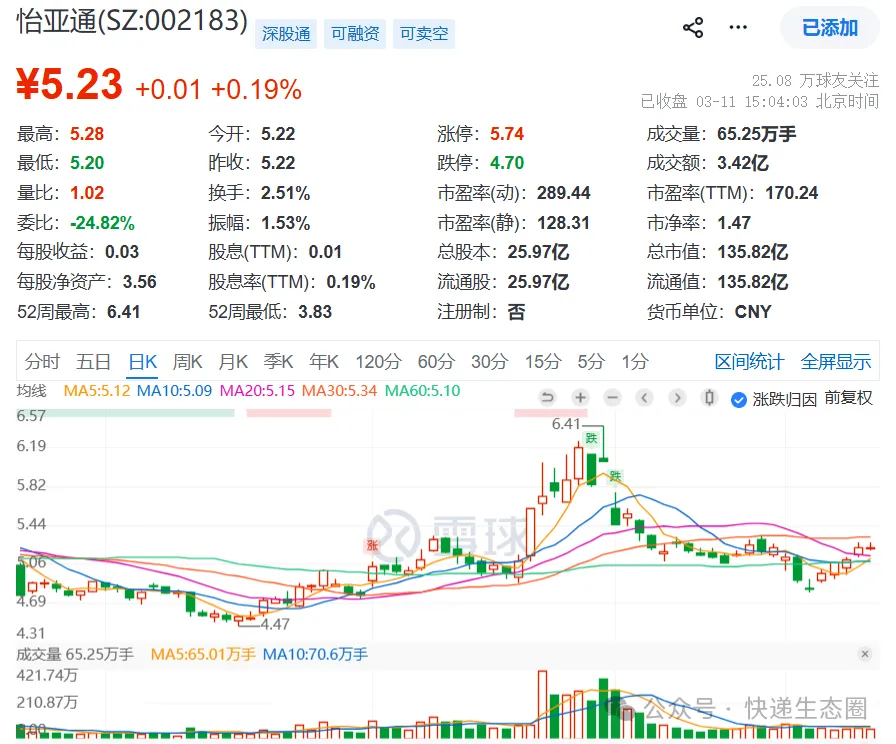Switch to the 30分 chart tab
This screenshot has width=896, height=744.
490,362
